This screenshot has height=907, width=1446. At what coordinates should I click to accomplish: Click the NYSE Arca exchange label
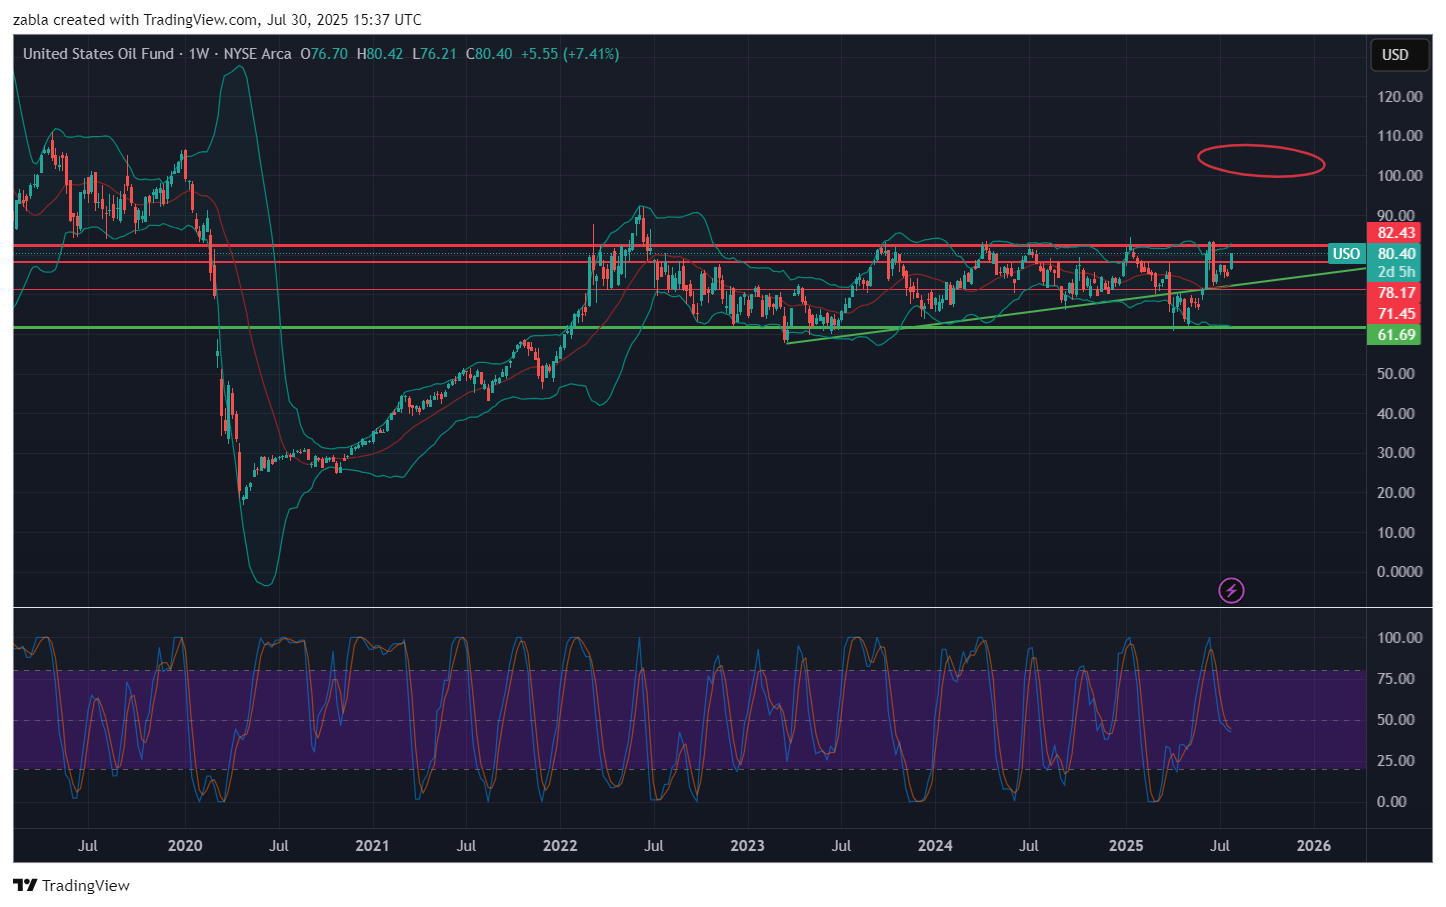[257, 54]
